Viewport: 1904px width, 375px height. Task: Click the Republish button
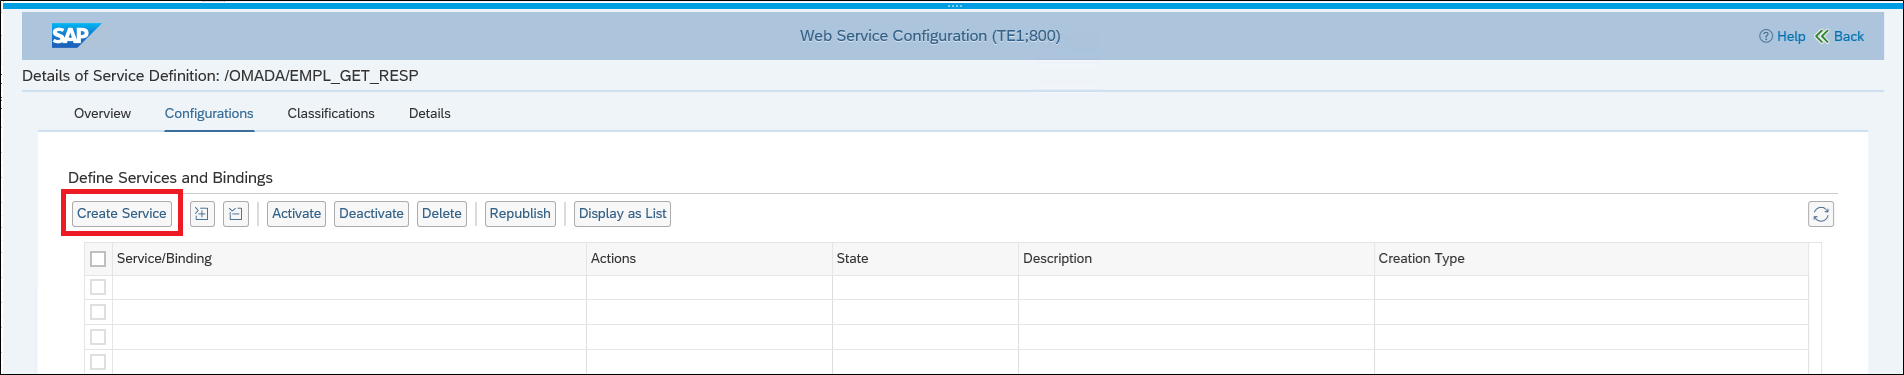520,214
